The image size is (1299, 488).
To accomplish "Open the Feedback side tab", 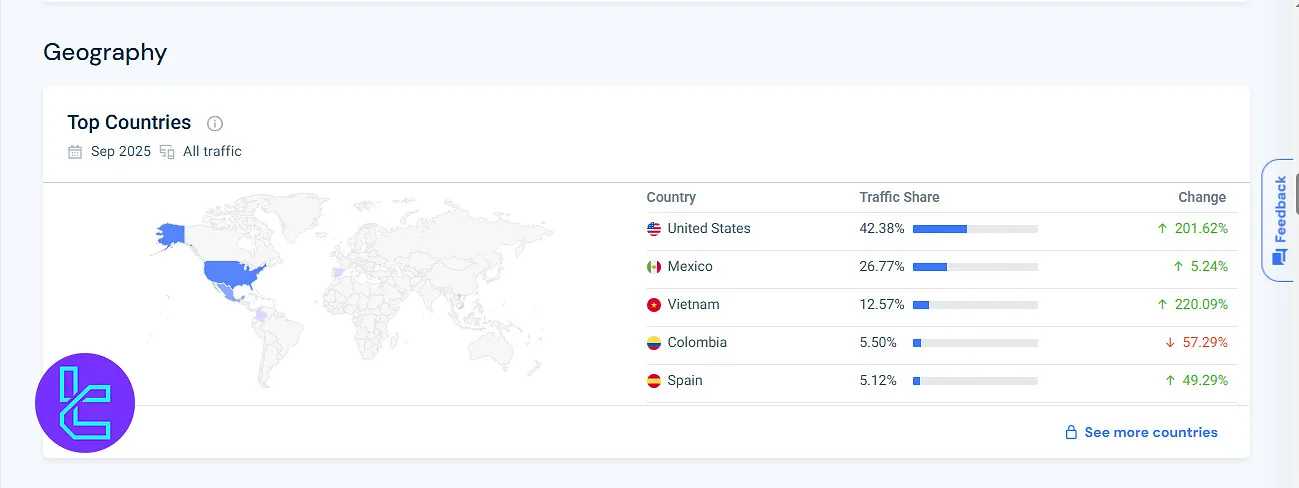I will [x=1279, y=220].
